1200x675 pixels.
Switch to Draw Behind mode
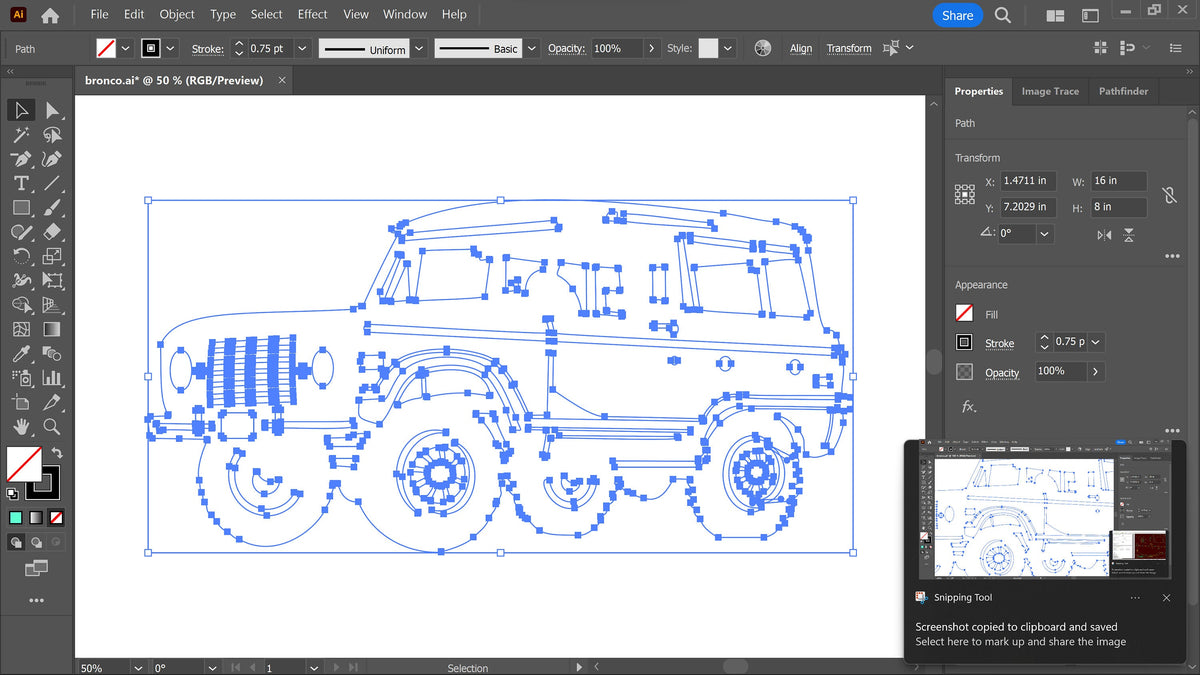pos(36,542)
